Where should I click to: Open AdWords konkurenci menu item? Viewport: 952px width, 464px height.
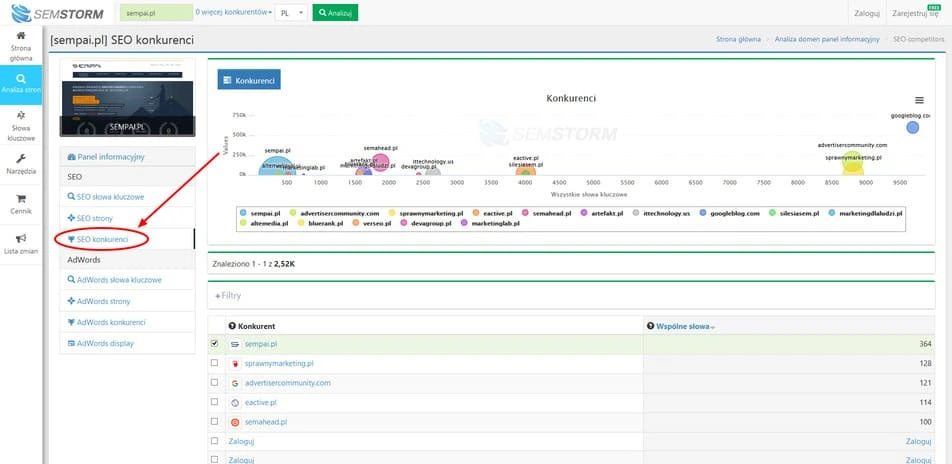coord(128,322)
